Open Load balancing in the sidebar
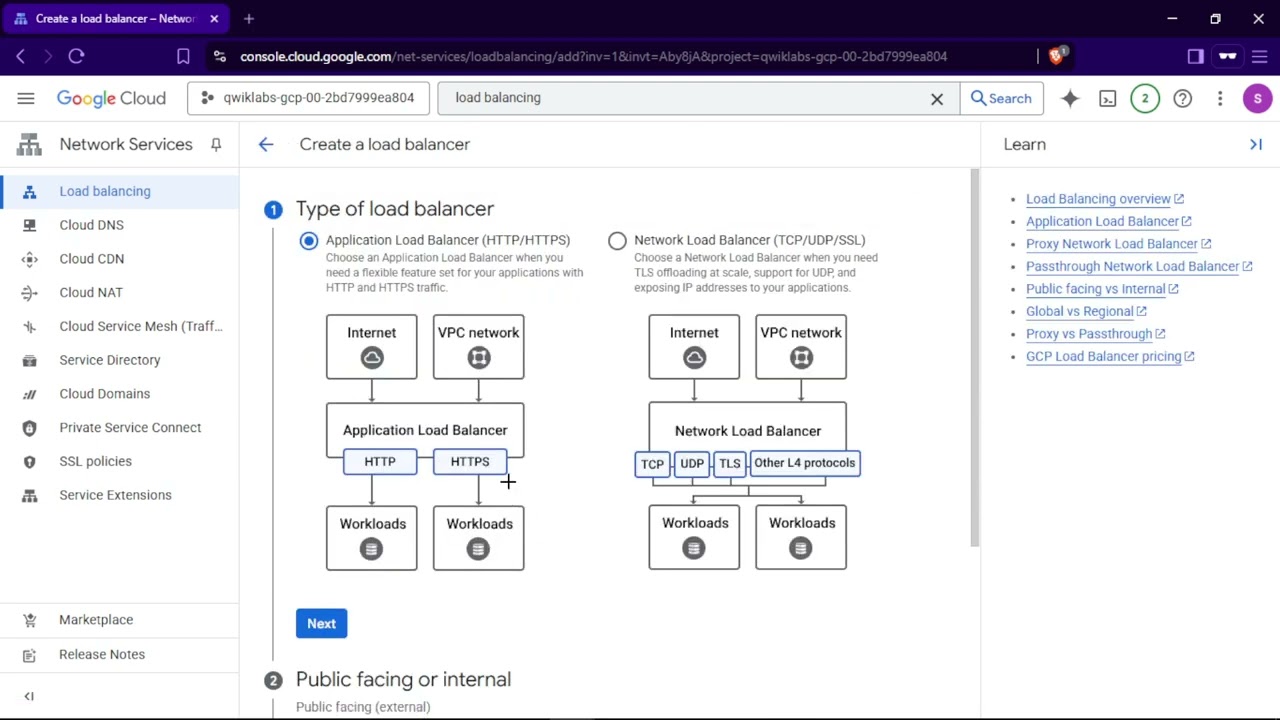This screenshot has width=1280, height=720. click(x=119, y=191)
